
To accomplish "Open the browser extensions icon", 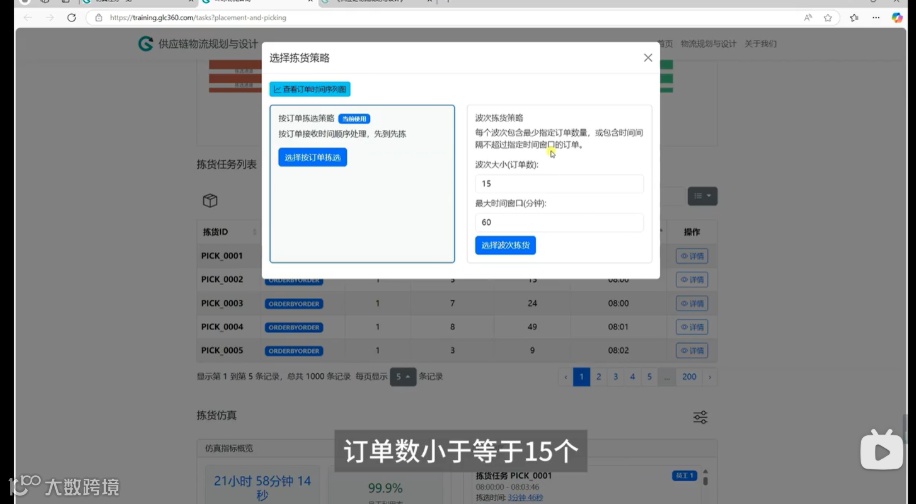I will [854, 18].
